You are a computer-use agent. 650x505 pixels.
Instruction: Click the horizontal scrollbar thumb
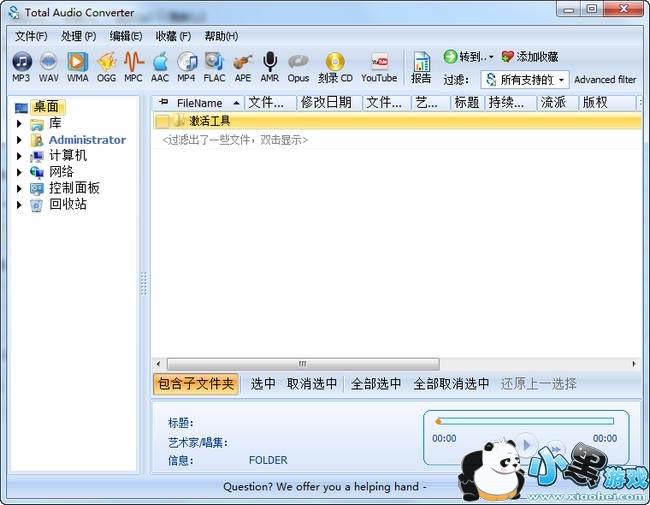tap(303, 364)
